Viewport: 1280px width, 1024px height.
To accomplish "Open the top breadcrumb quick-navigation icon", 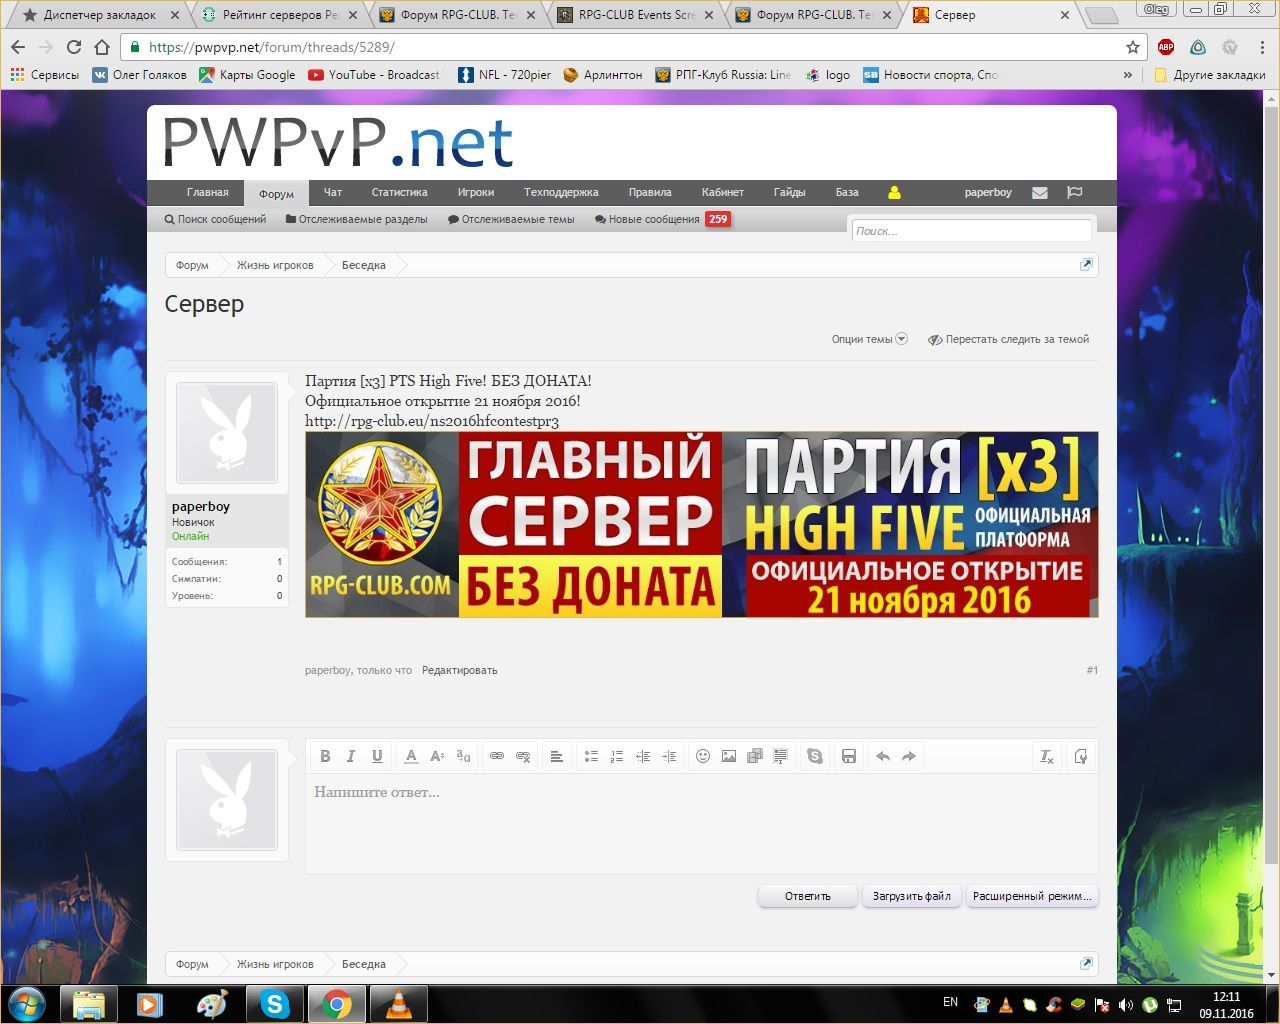I will 1086,264.
